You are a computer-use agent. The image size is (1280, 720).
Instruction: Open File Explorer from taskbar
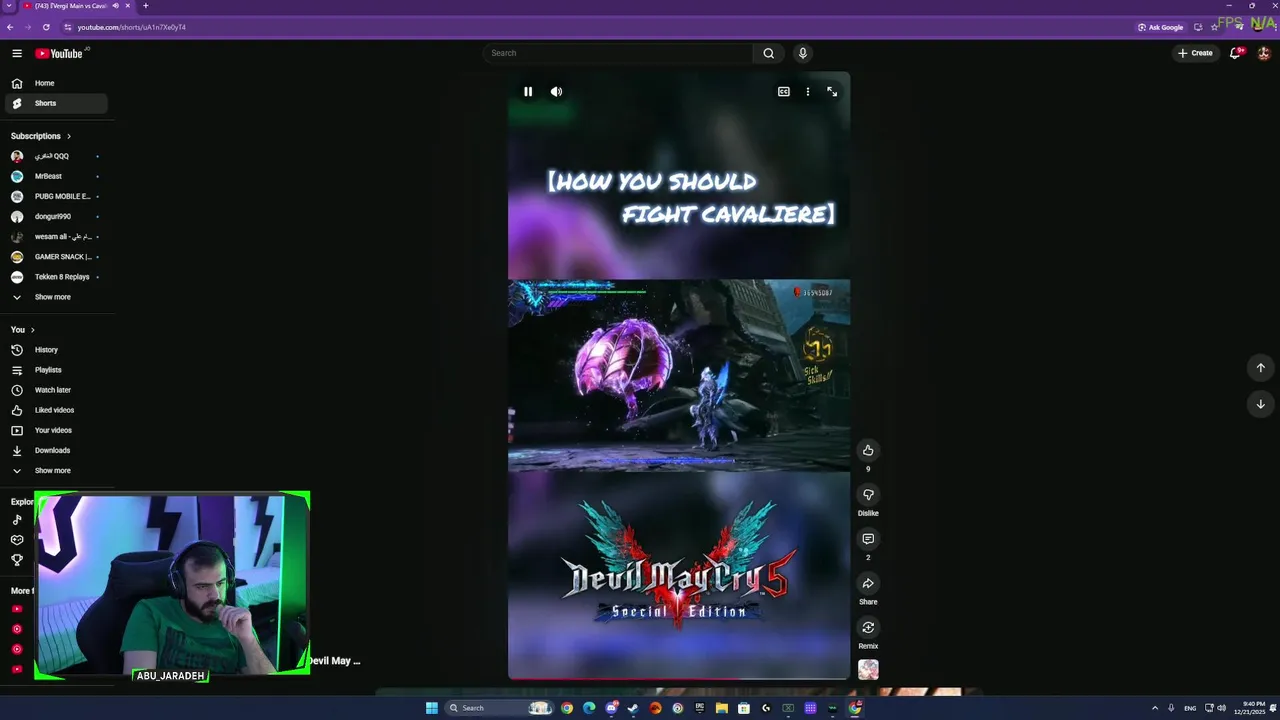coord(721,708)
